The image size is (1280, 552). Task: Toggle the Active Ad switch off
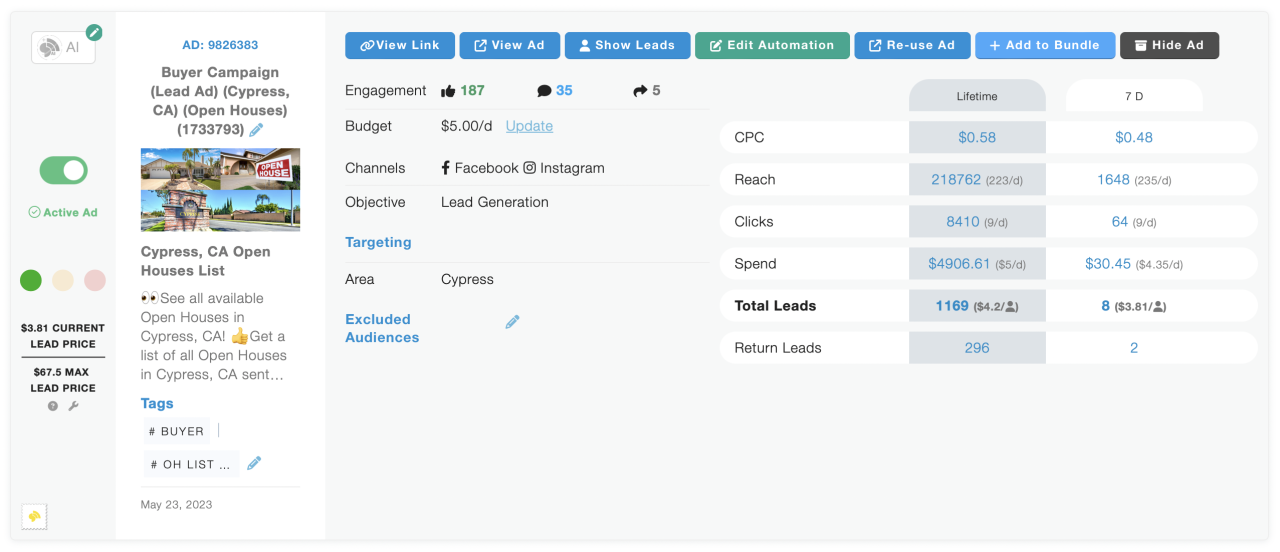click(x=64, y=170)
